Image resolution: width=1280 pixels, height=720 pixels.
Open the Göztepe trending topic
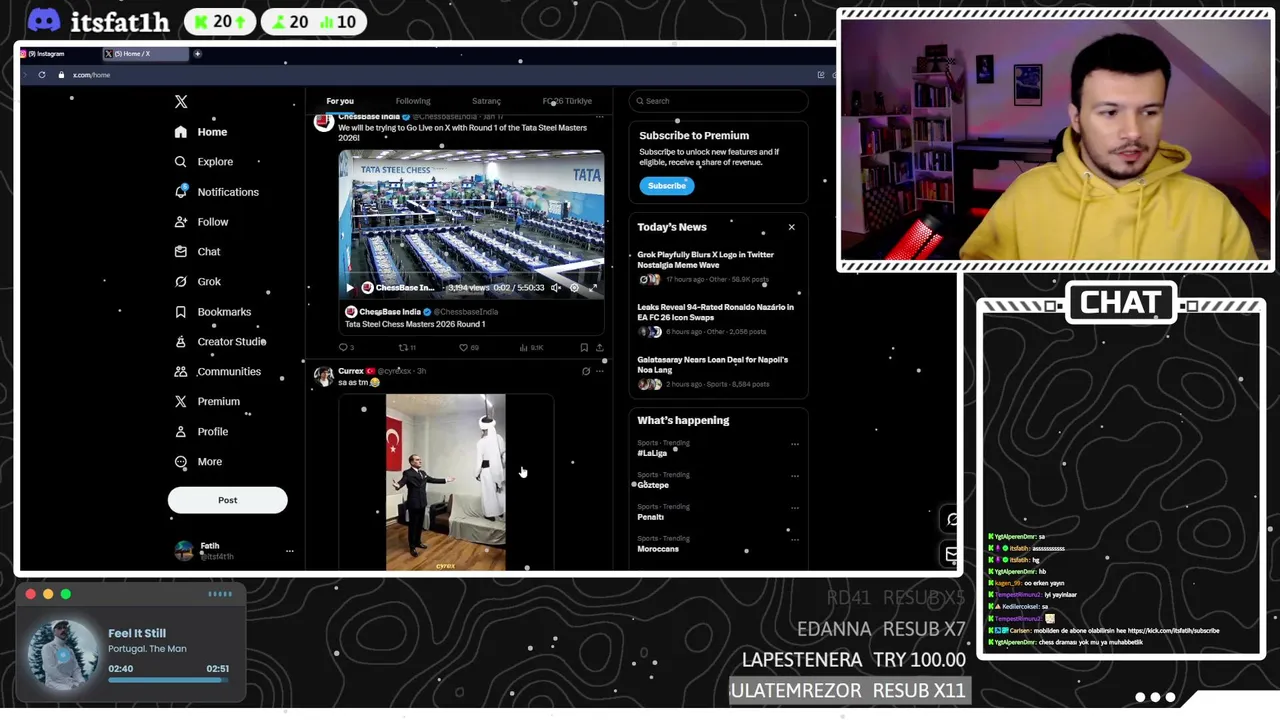click(x=653, y=485)
